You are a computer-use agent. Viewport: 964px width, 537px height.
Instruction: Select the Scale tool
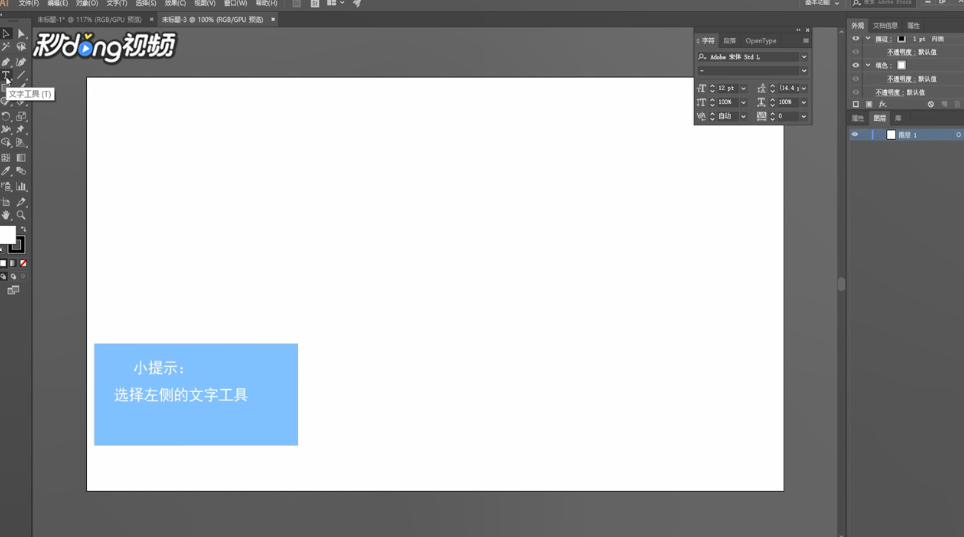[21, 116]
